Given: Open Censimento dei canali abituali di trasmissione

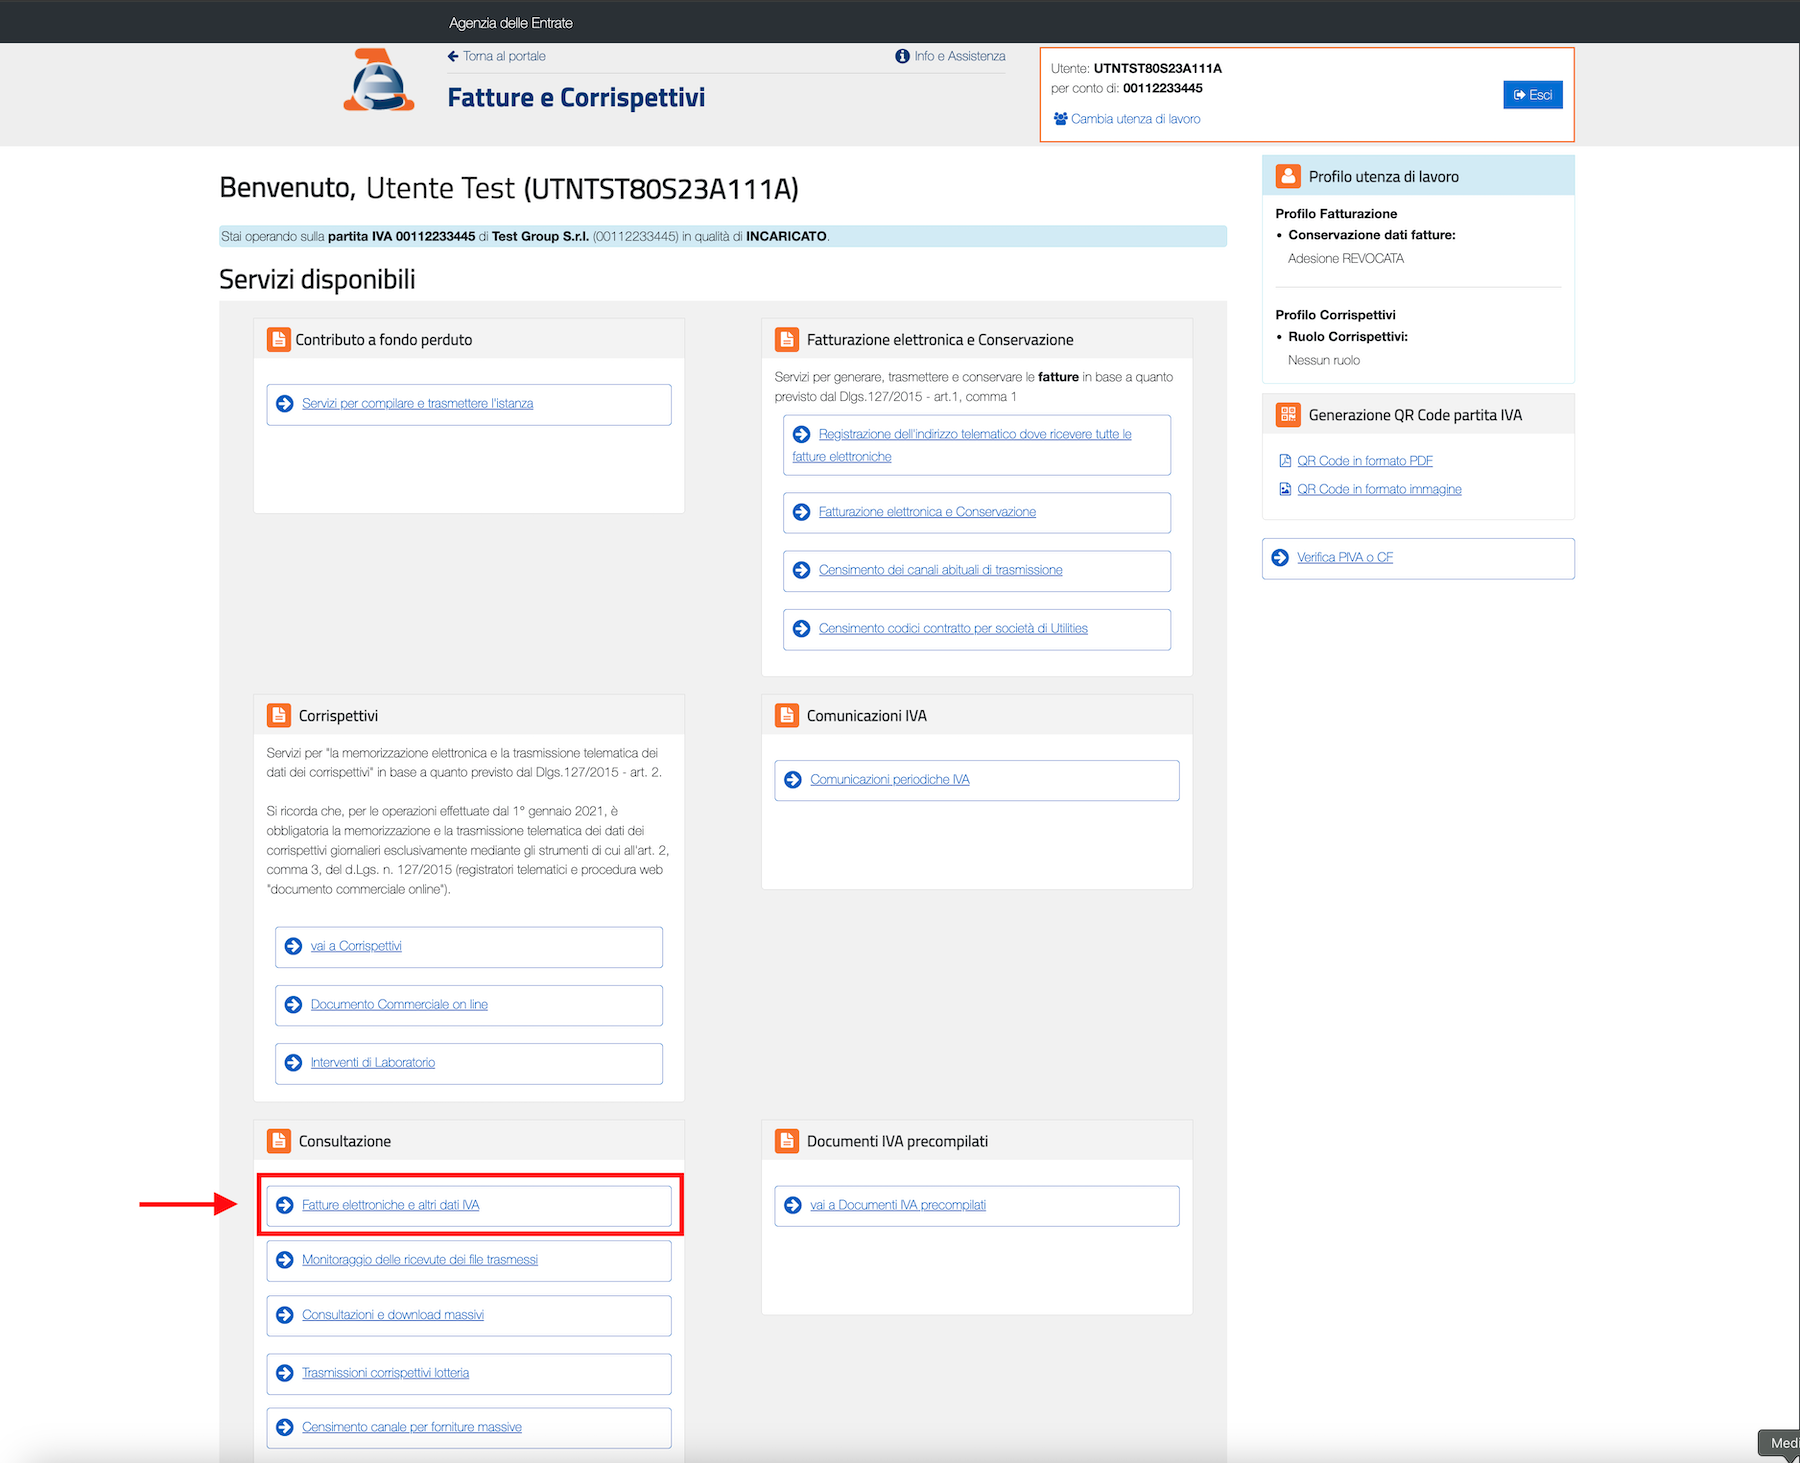Looking at the screenshot, I should pyautogui.click(x=940, y=570).
